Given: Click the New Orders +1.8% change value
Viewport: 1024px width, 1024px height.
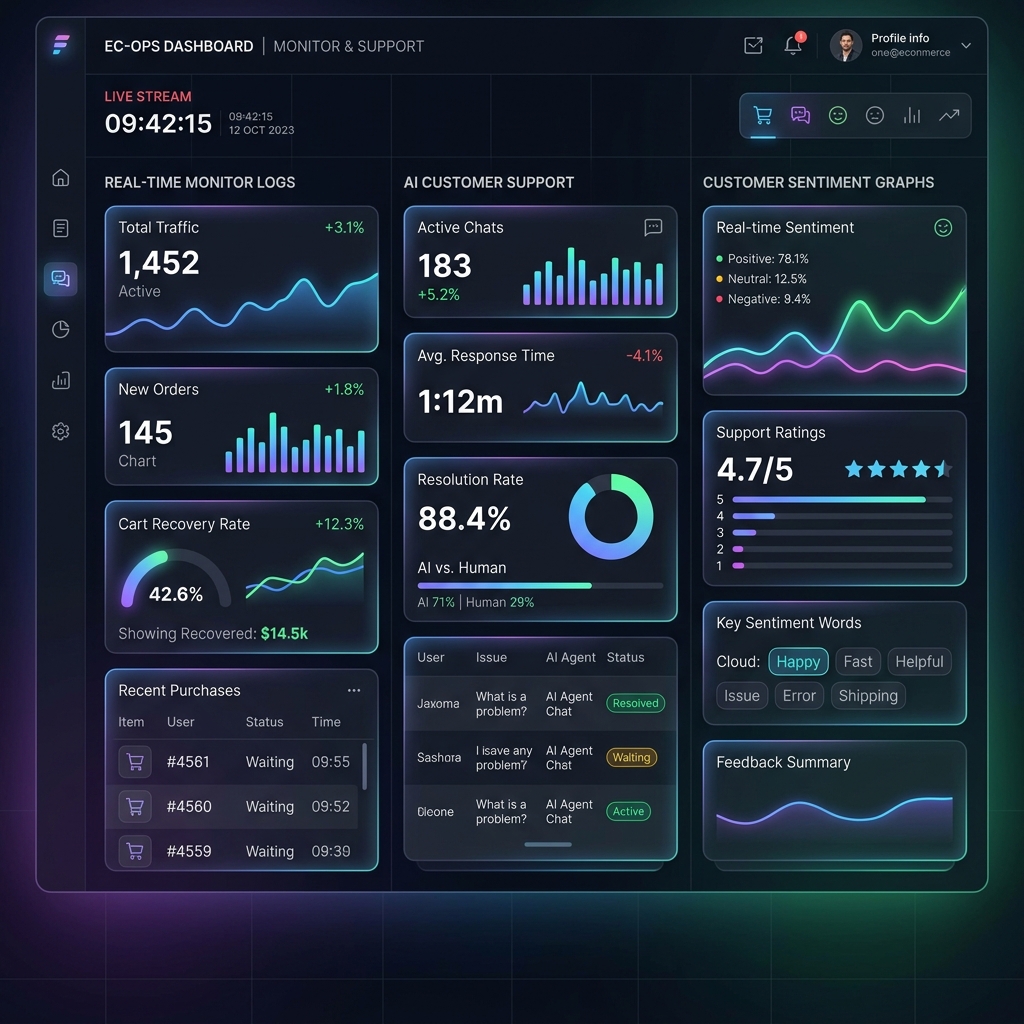Looking at the screenshot, I should (x=344, y=389).
